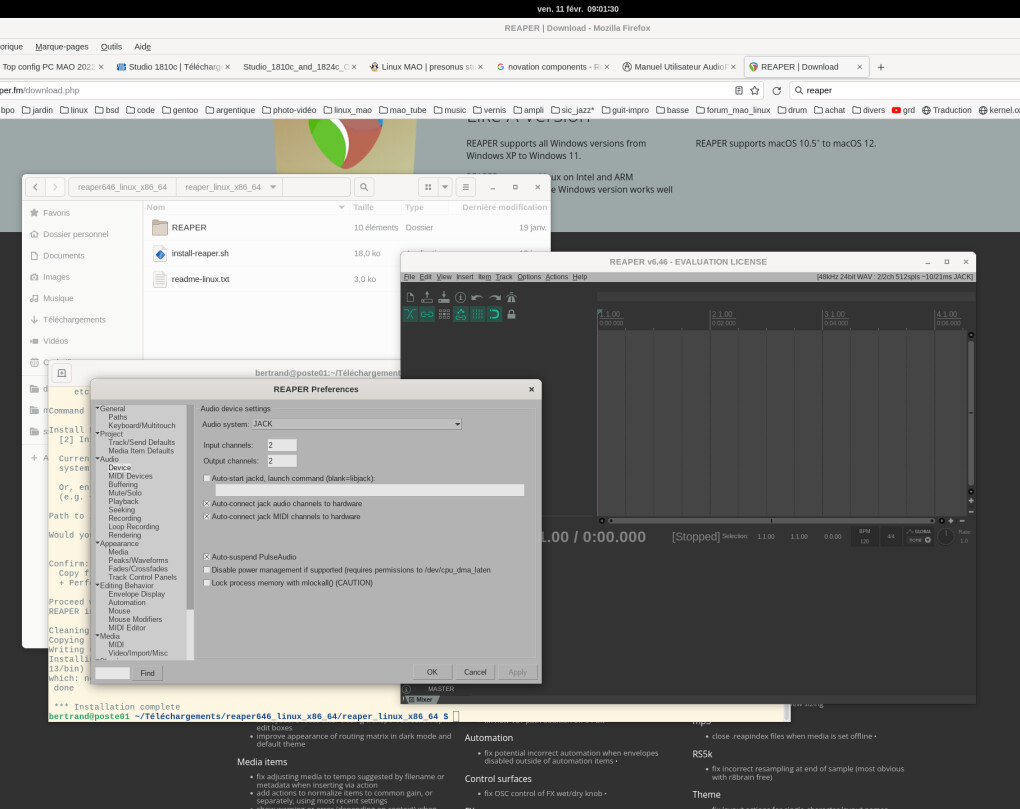Viewport: 1020px width, 809px height.
Task: Collapse the Audio tree section
Action: click(98, 459)
